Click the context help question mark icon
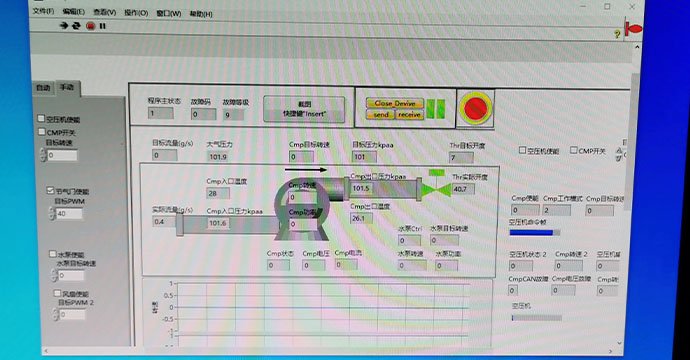This screenshot has height=360, width=690. pyautogui.click(x=617, y=34)
